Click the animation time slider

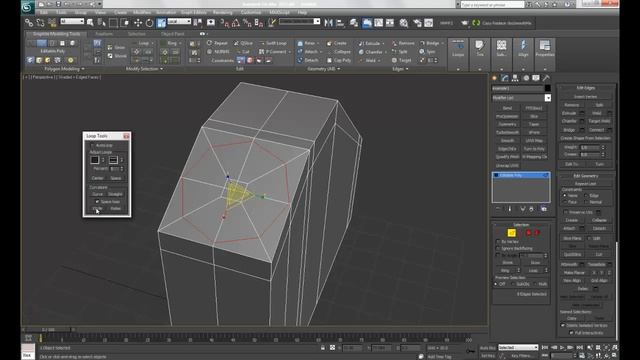click(x=49, y=329)
